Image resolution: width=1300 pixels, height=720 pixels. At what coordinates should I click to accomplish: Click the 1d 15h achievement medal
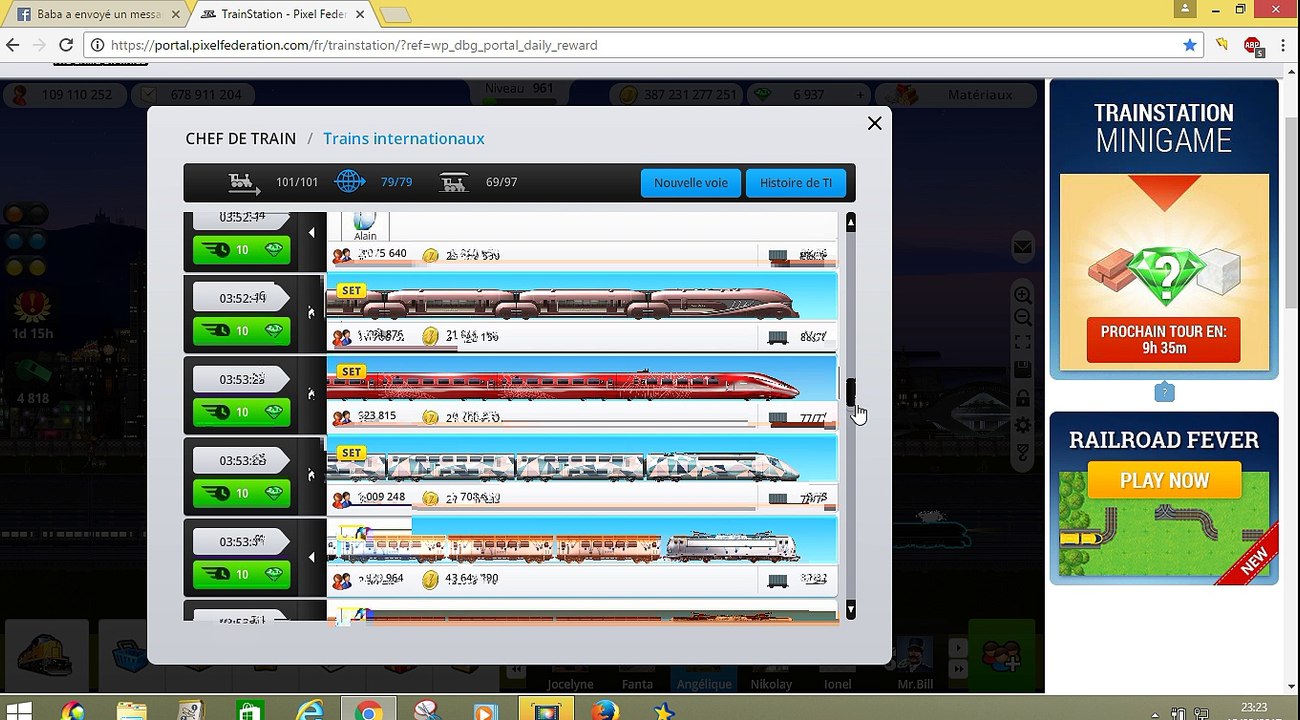(x=33, y=308)
